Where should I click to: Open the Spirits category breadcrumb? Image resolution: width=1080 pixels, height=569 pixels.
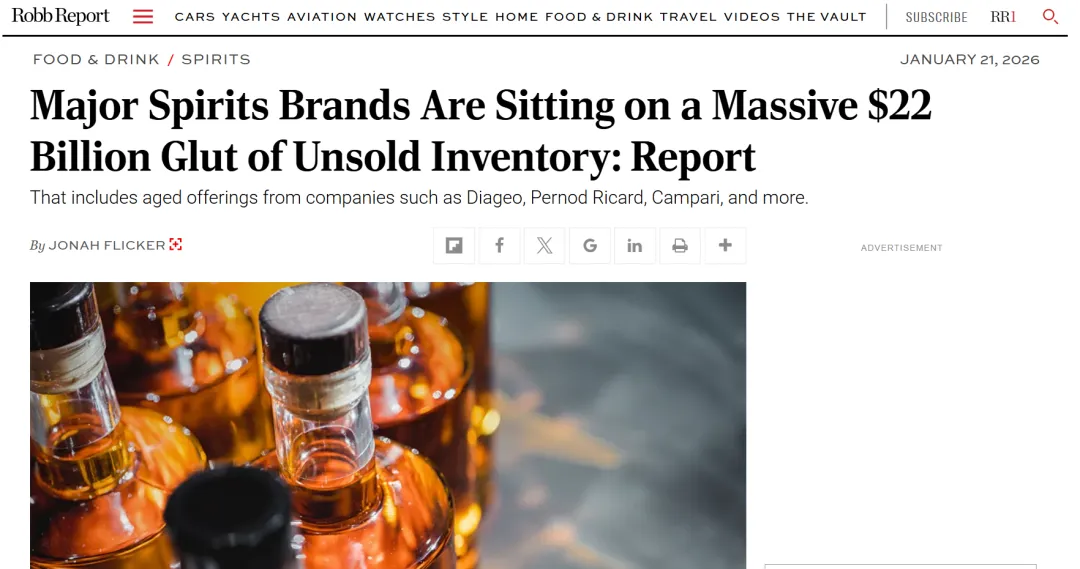(216, 60)
